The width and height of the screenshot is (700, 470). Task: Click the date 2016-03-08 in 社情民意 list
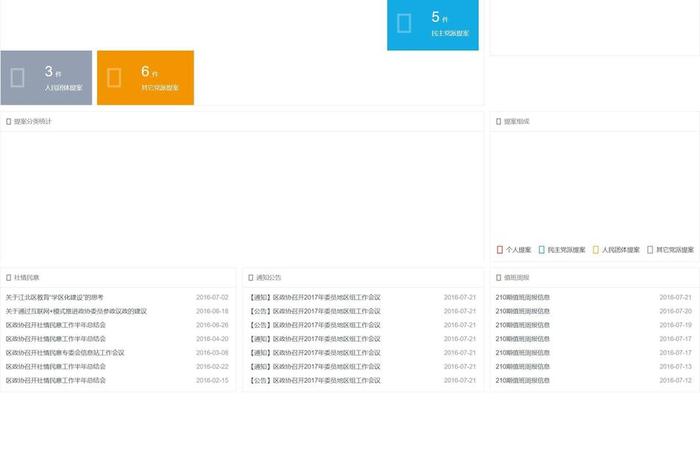pyautogui.click(x=212, y=353)
